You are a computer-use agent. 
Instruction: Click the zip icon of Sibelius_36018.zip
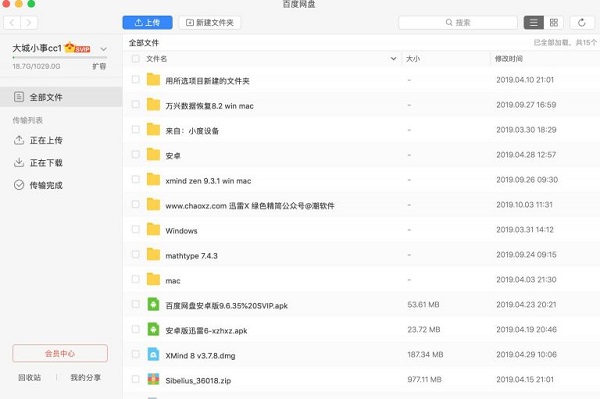[153, 379]
